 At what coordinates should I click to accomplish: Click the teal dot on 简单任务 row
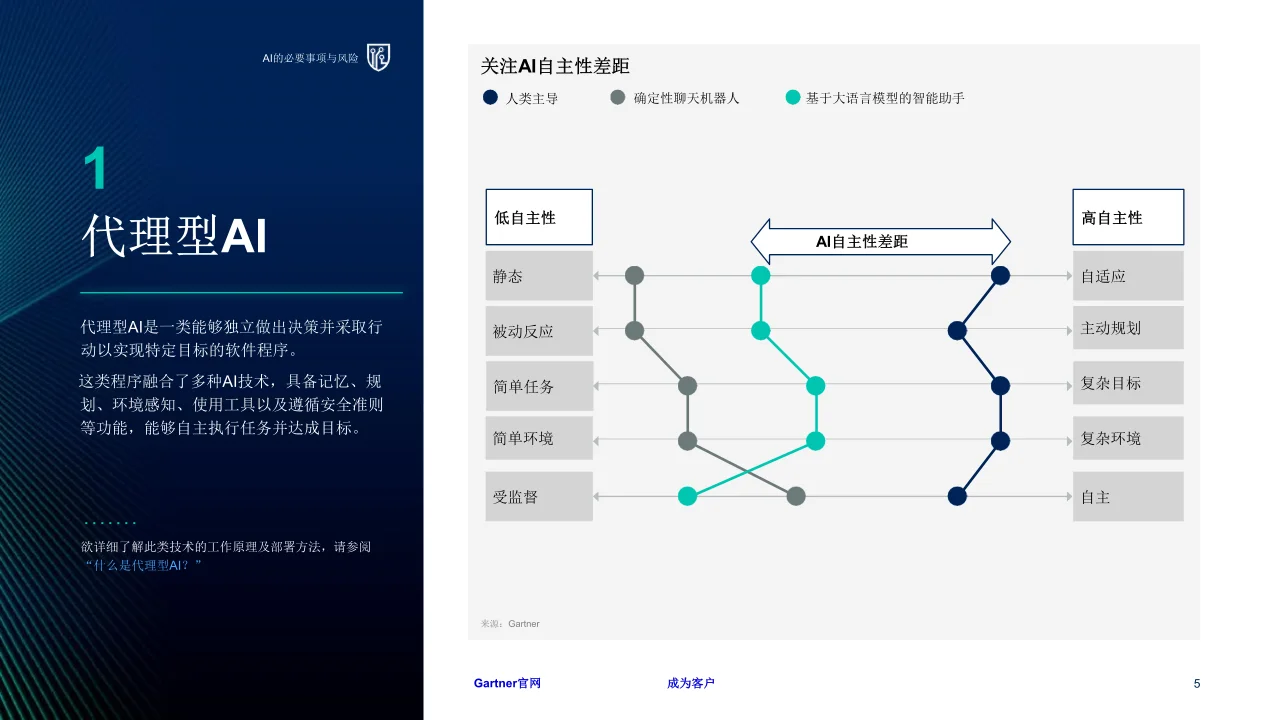point(816,385)
